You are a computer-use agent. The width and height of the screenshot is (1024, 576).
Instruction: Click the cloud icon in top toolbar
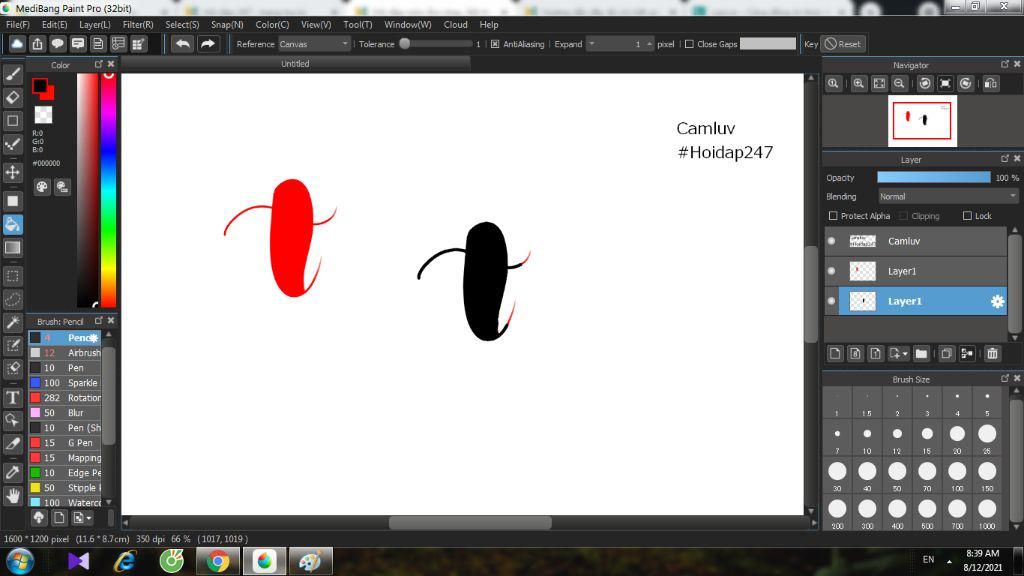pyautogui.click(x=17, y=44)
